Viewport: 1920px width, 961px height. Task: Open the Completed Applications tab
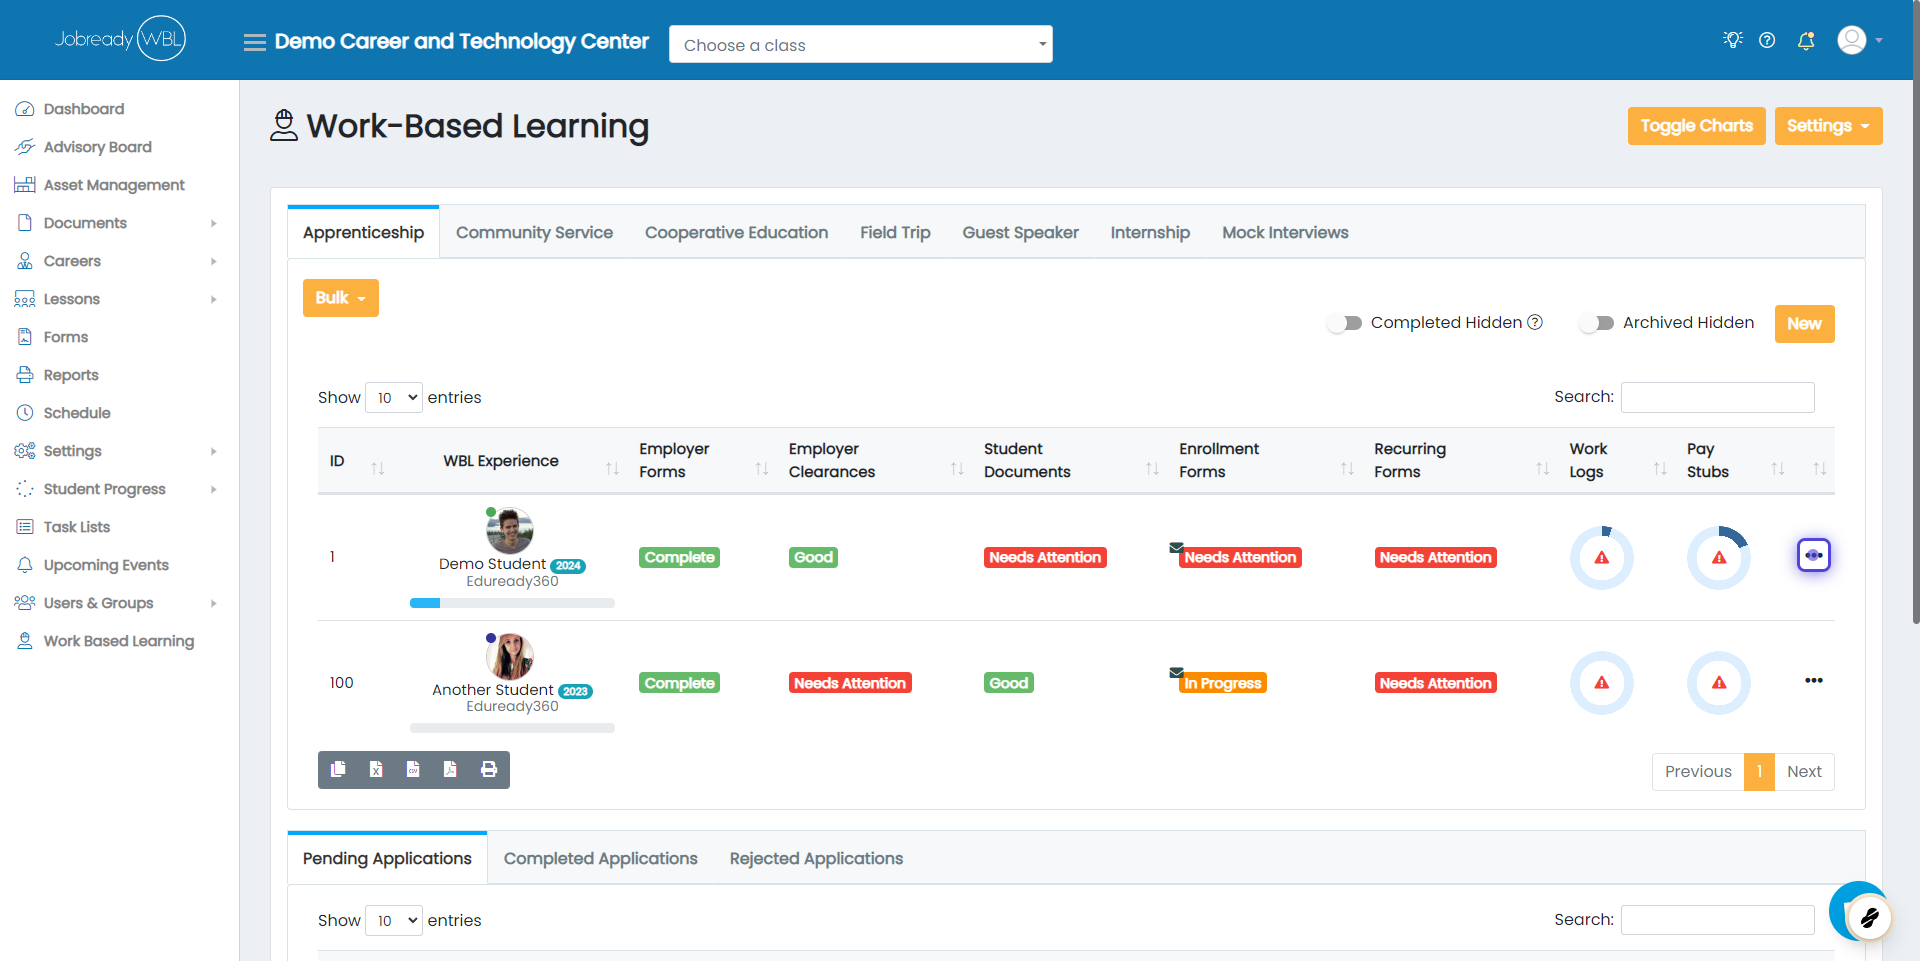pyautogui.click(x=601, y=859)
